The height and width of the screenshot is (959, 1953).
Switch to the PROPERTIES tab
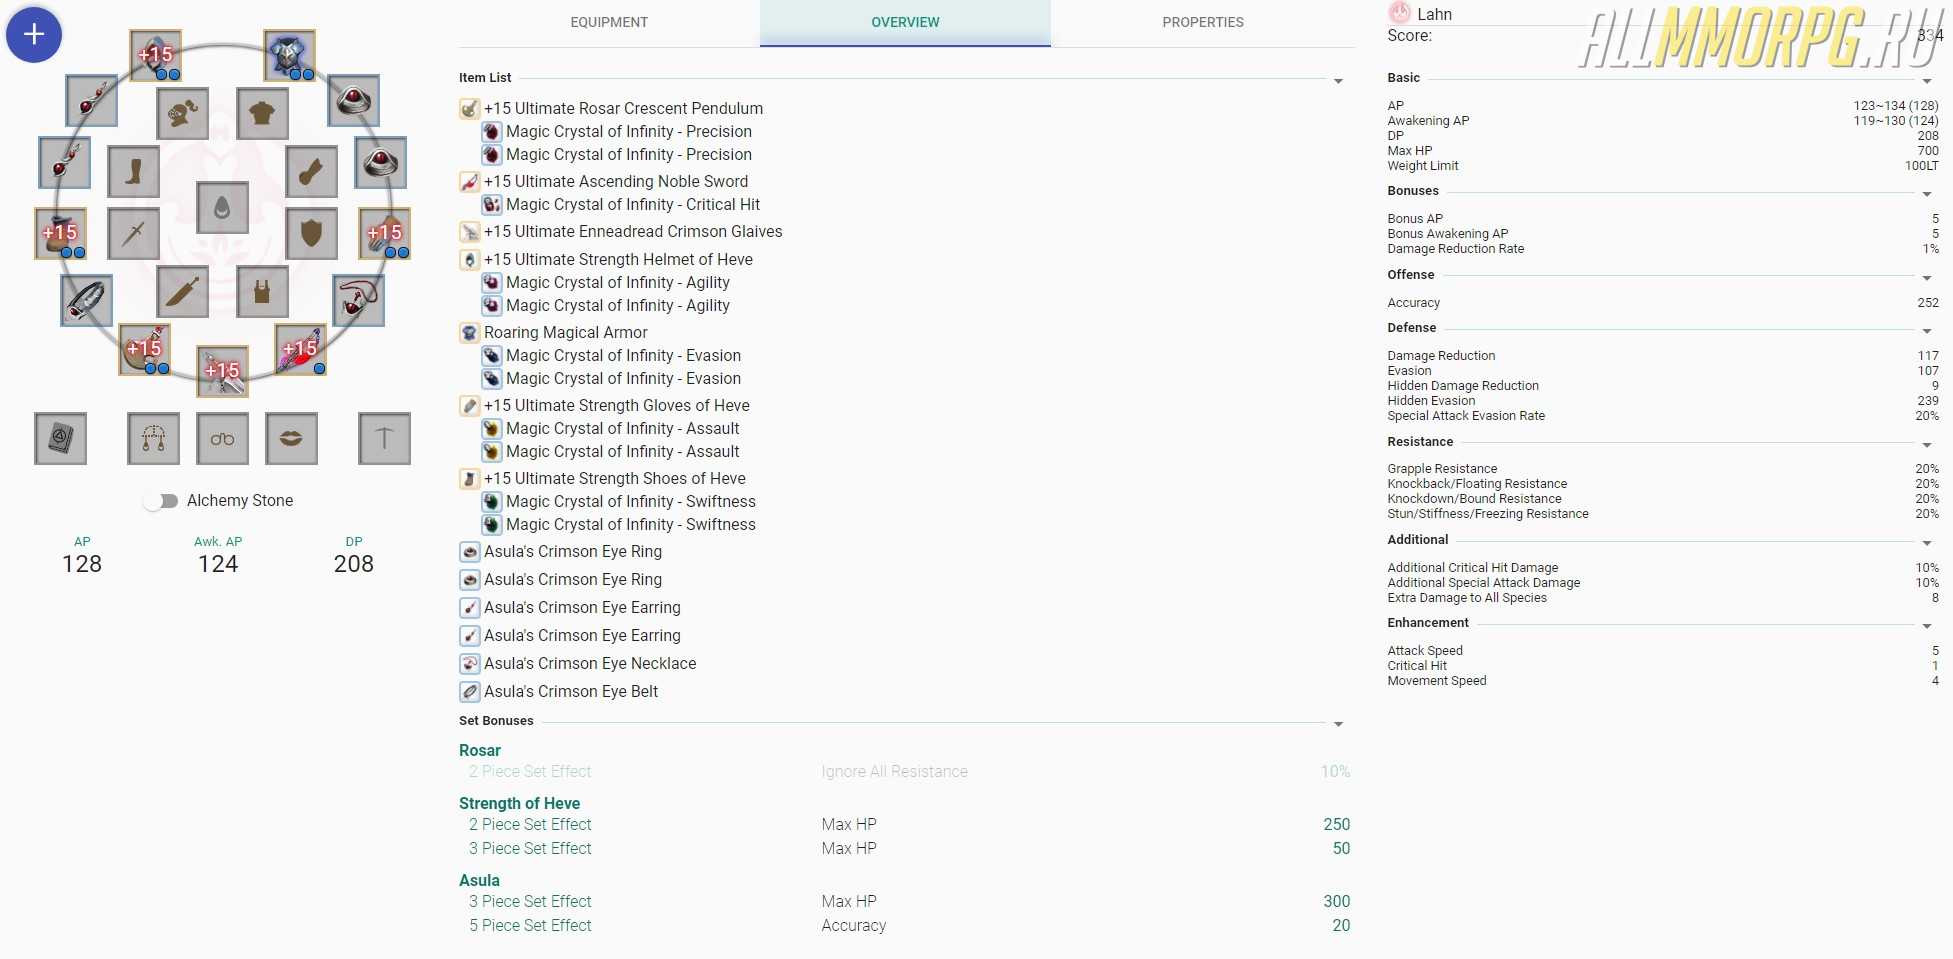(1203, 22)
